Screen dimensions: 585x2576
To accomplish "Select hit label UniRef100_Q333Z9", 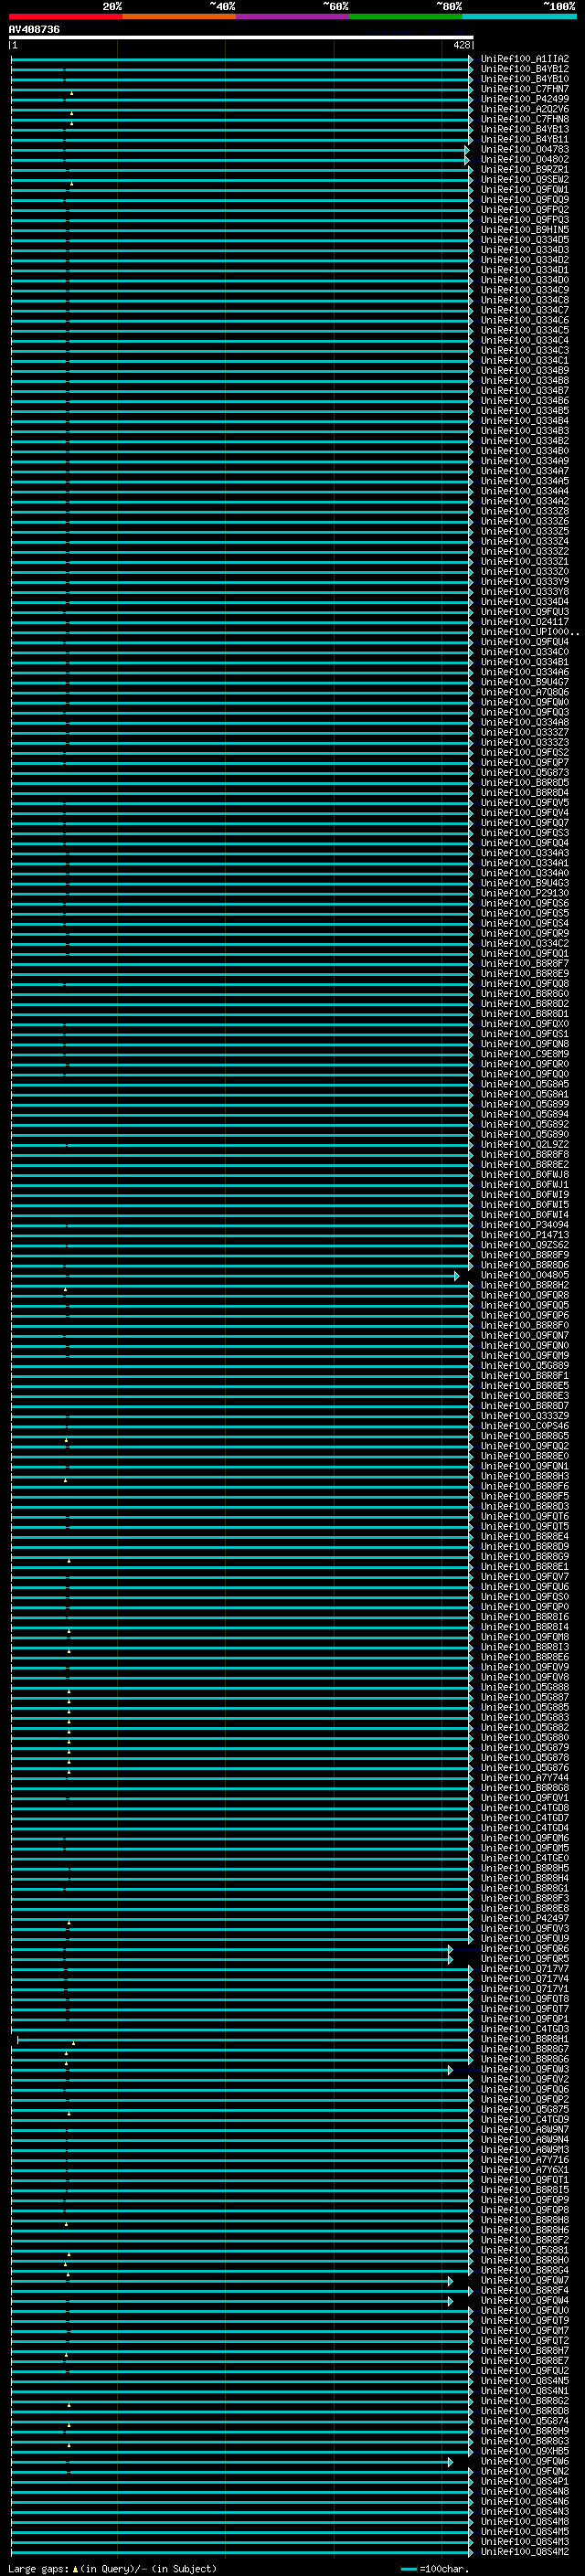I will coord(525,1416).
